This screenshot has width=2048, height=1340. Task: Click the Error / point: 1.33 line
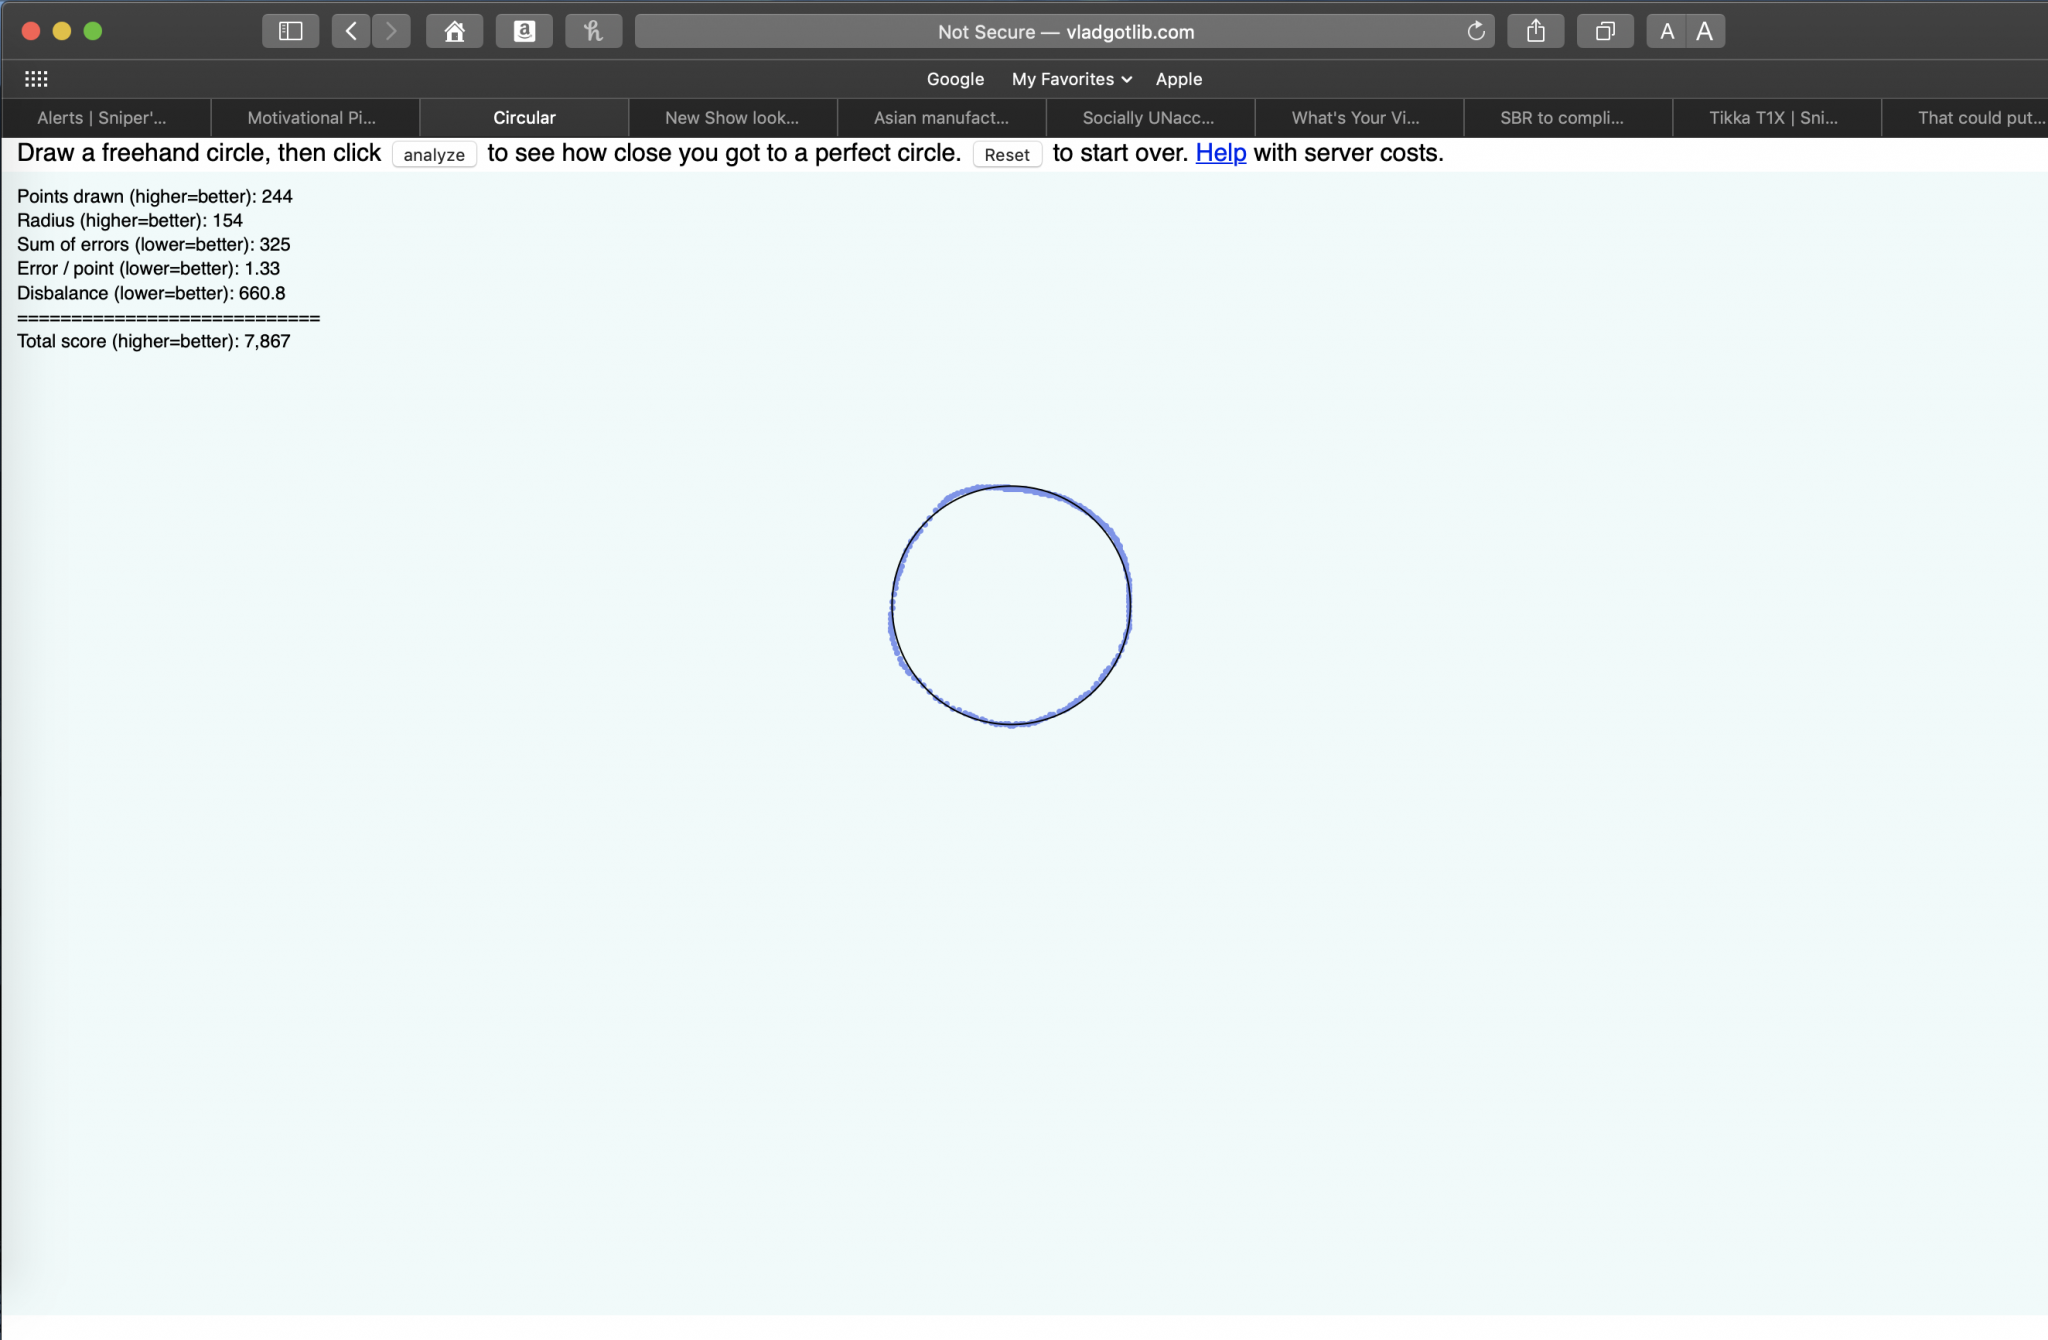149,268
